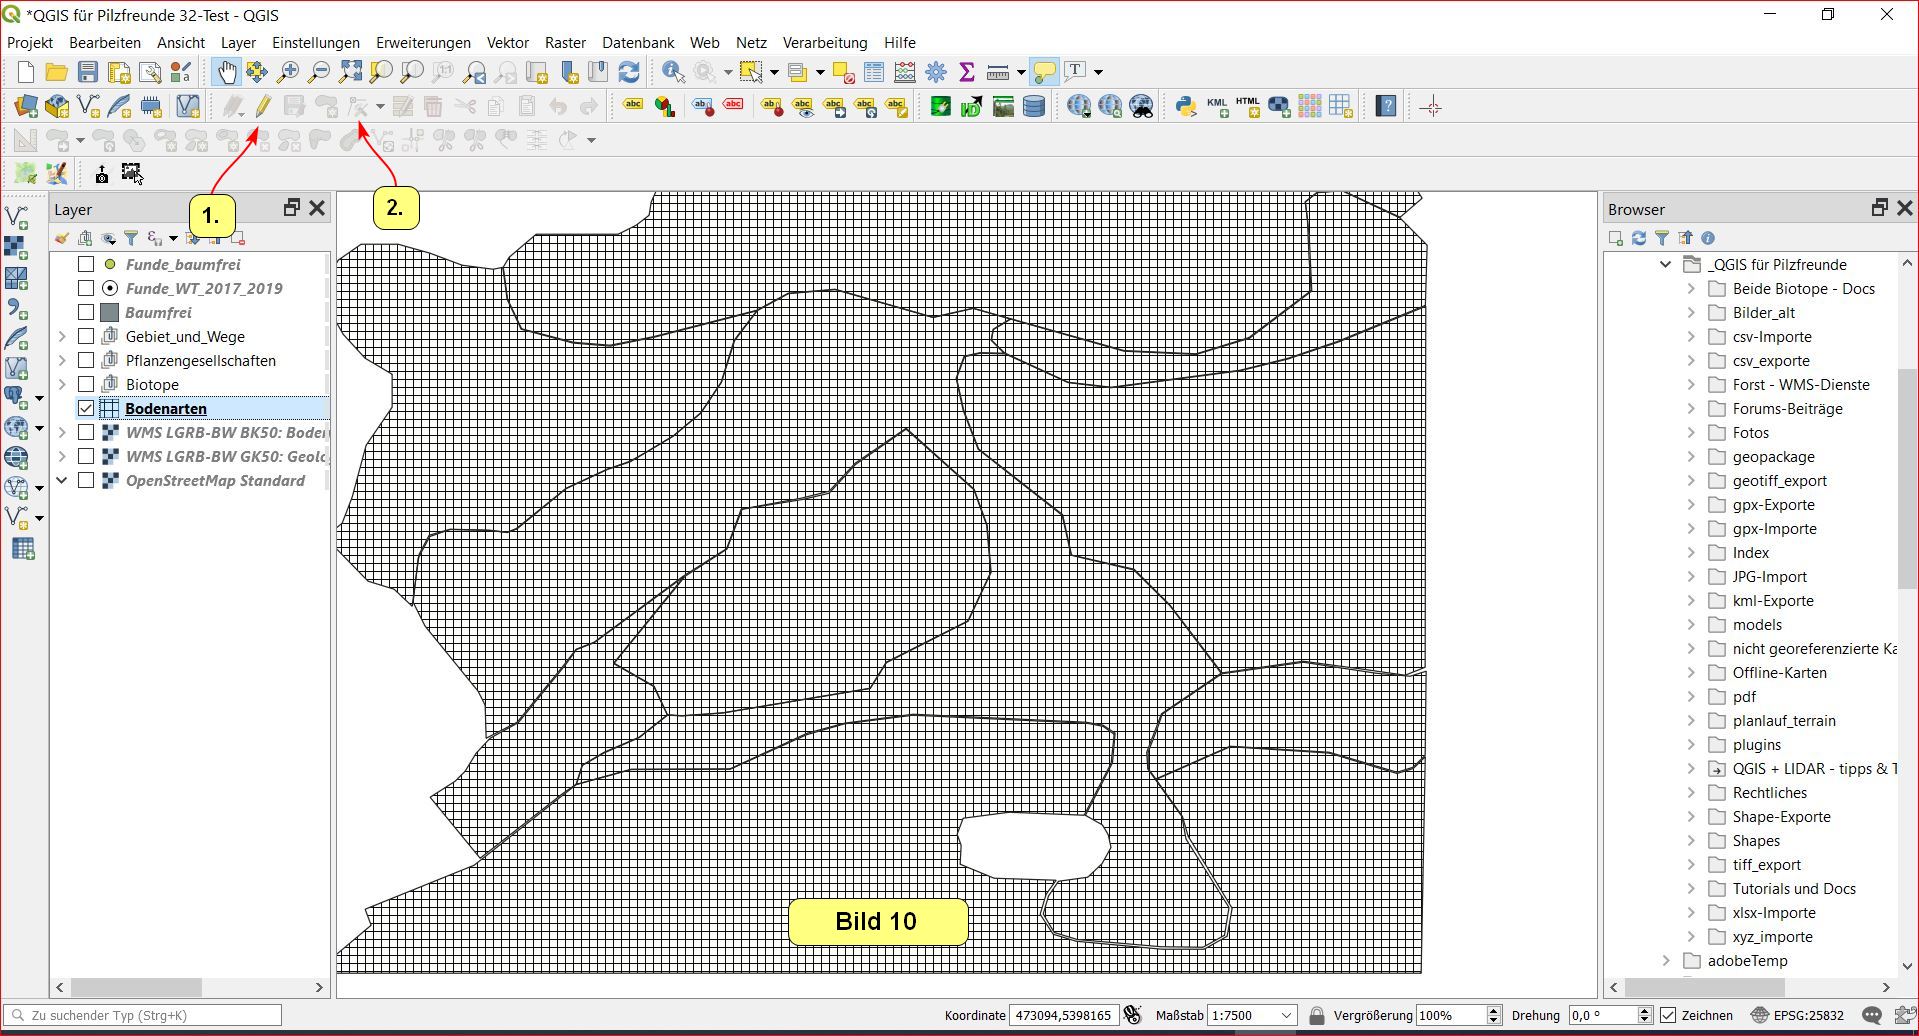The image size is (1919, 1036).
Task: Click the Save Project floppy disk icon
Action: coord(88,72)
